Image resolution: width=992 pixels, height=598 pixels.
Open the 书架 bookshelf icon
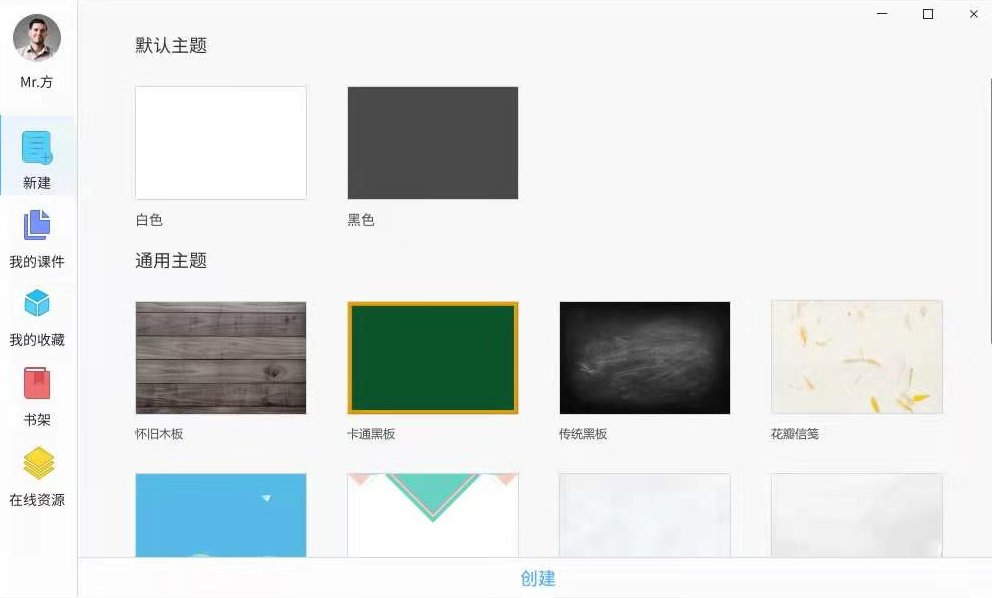pos(37,383)
